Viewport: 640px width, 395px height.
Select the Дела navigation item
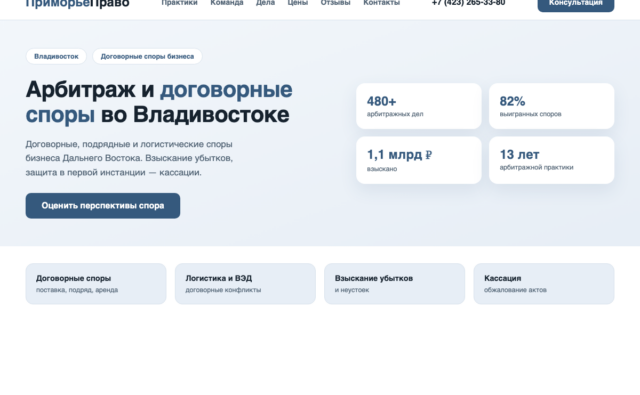(x=265, y=3)
